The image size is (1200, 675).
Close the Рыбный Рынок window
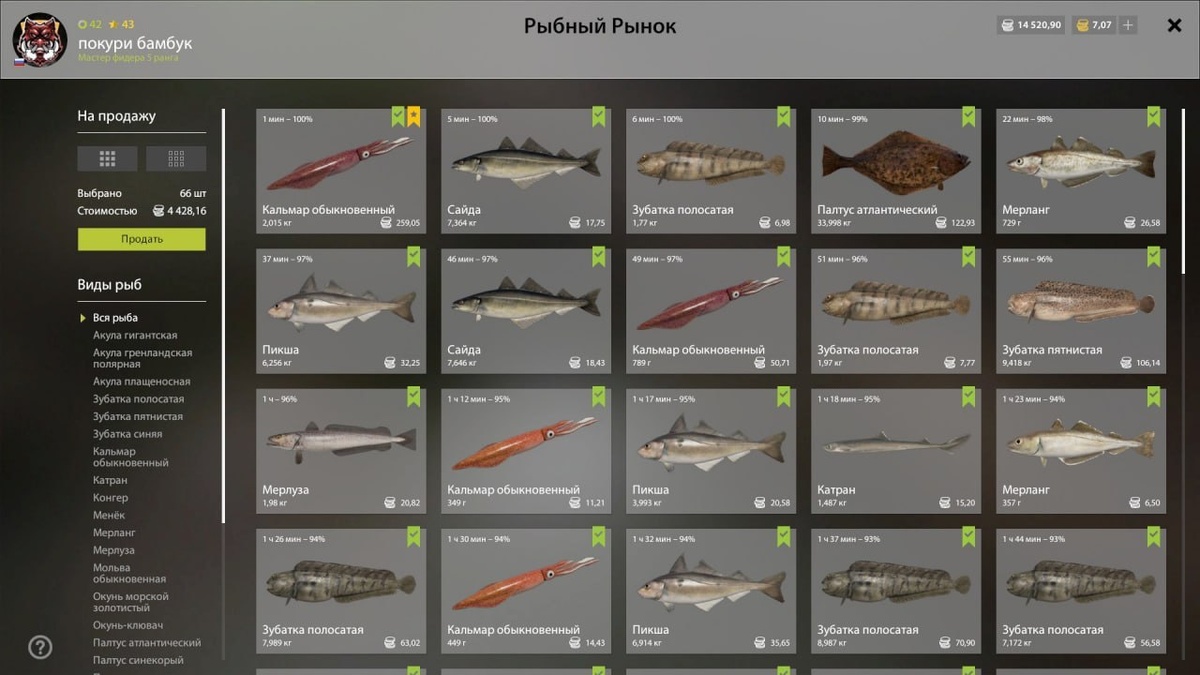1175,25
